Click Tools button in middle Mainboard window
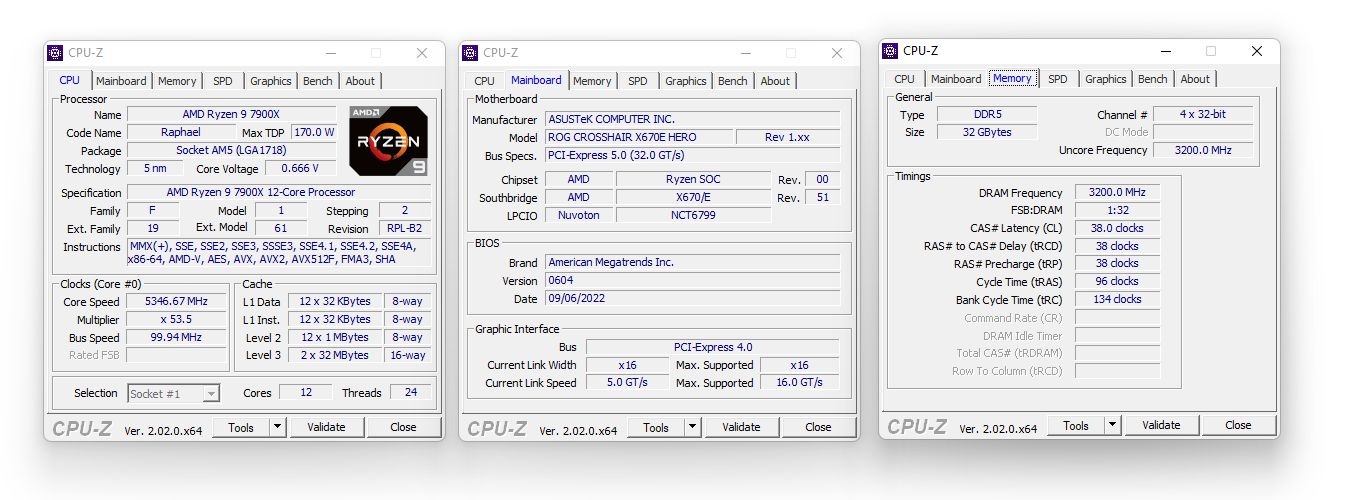The height and width of the screenshot is (500, 1352). [x=656, y=427]
